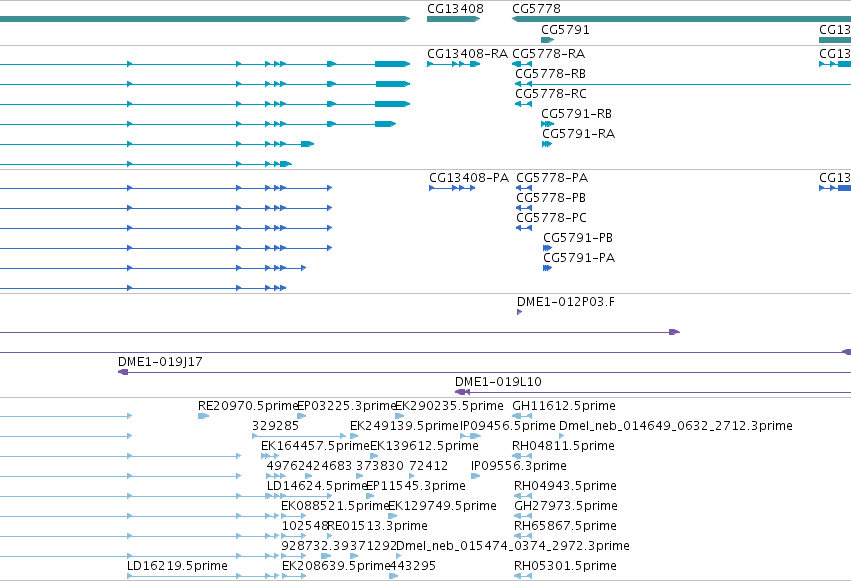Click the RE01513.3prime EST label
The height and width of the screenshot is (581, 851).
(x=378, y=526)
